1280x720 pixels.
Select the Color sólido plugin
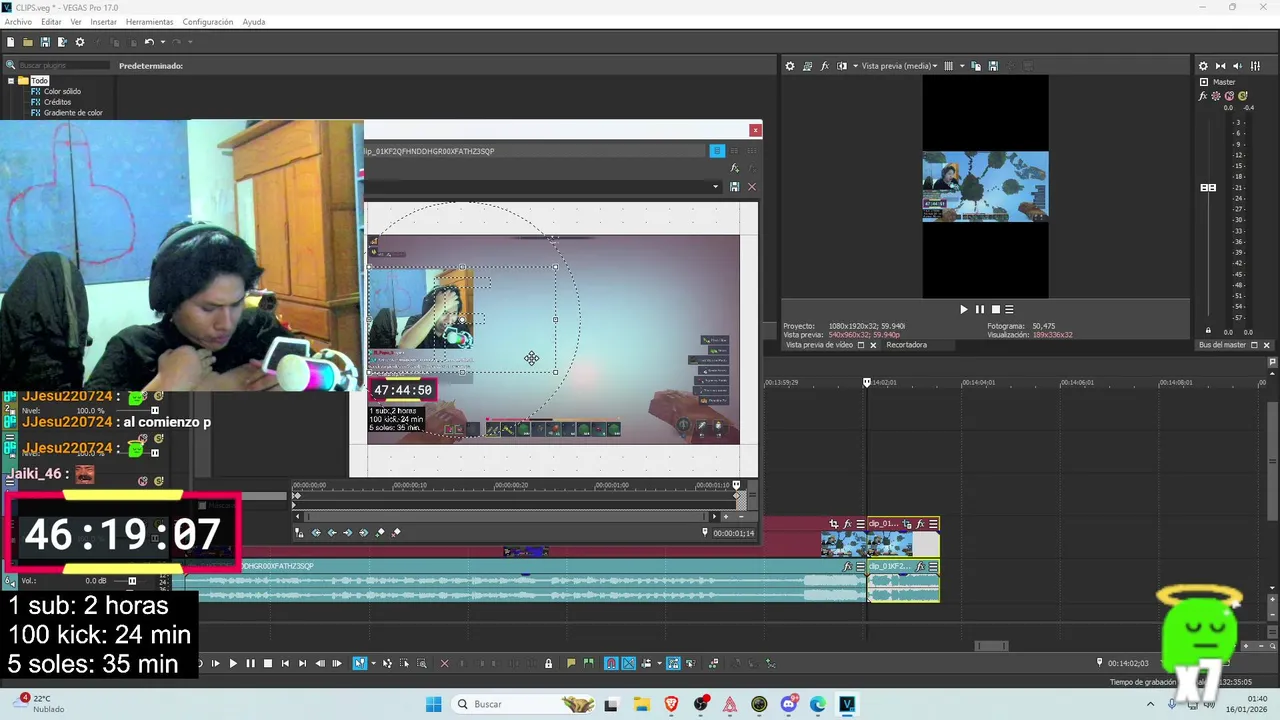[62, 91]
